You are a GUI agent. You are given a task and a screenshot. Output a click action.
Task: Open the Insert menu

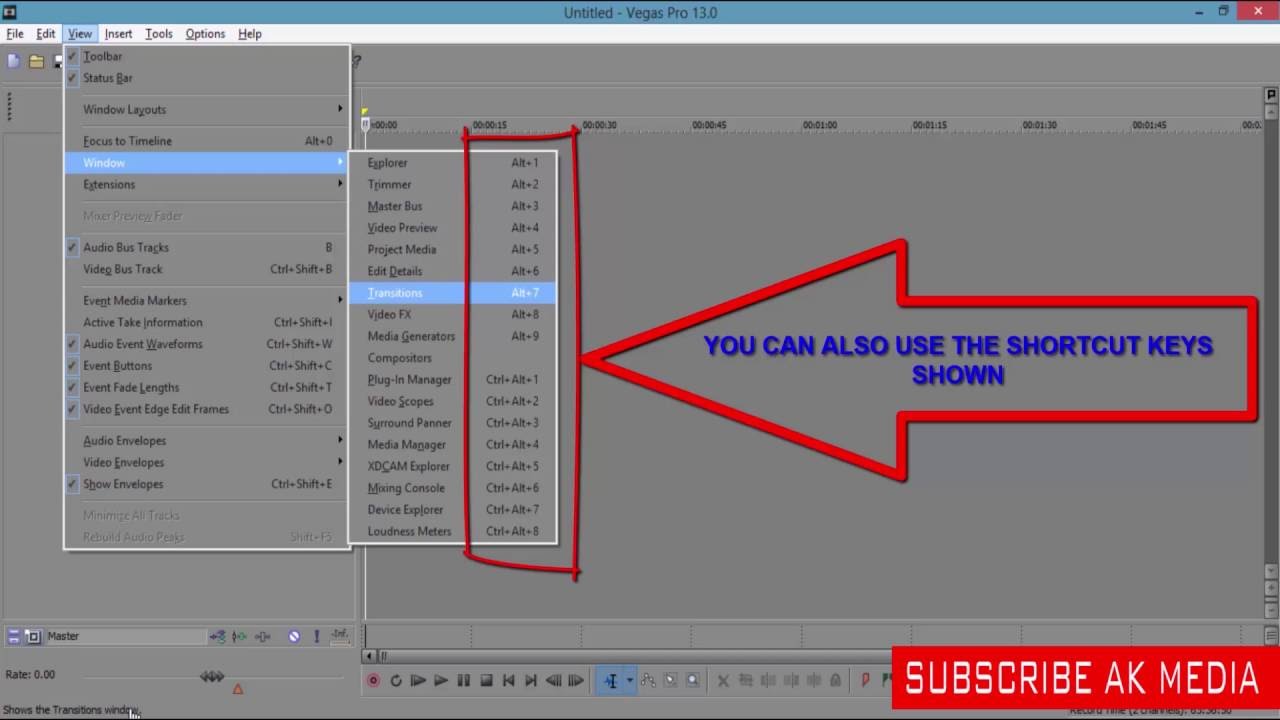118,34
